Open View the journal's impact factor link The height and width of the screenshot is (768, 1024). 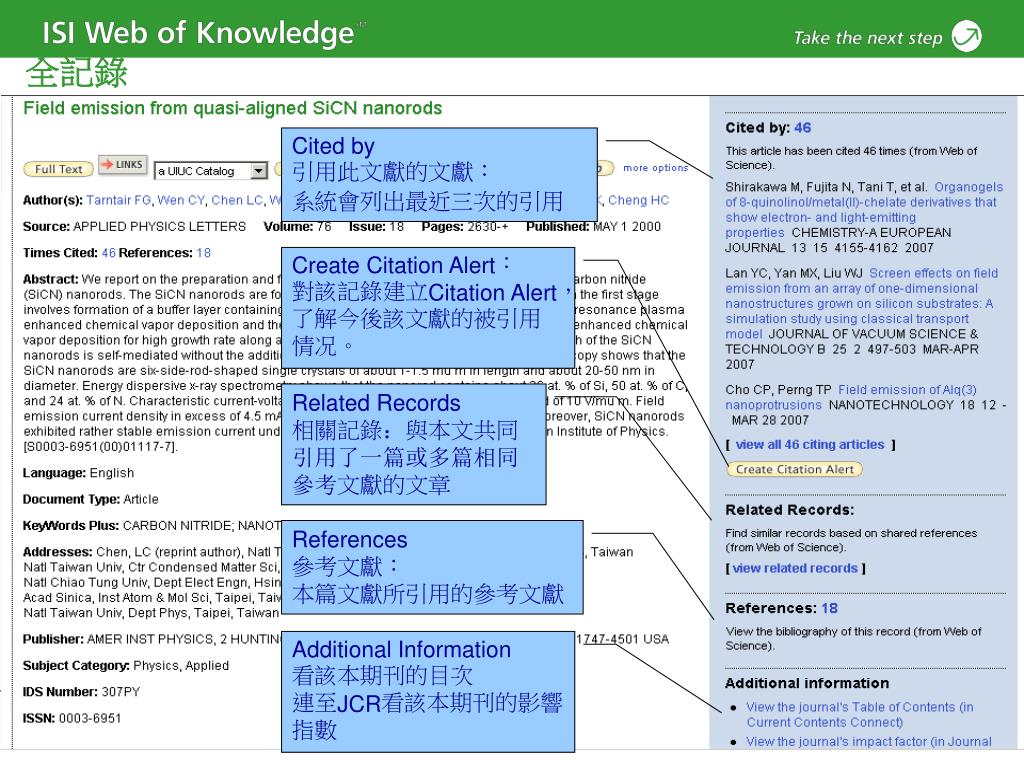869,742
